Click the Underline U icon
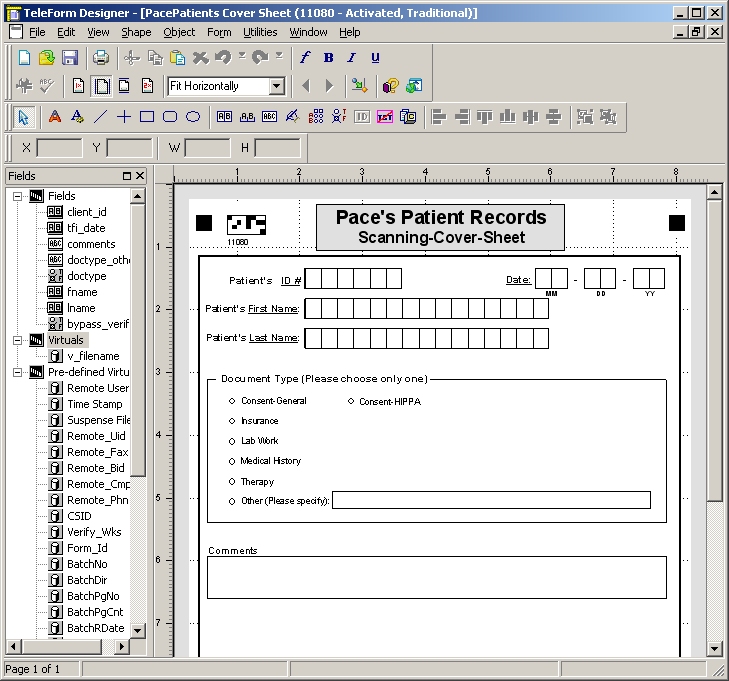729x681 pixels. pyautogui.click(x=375, y=58)
